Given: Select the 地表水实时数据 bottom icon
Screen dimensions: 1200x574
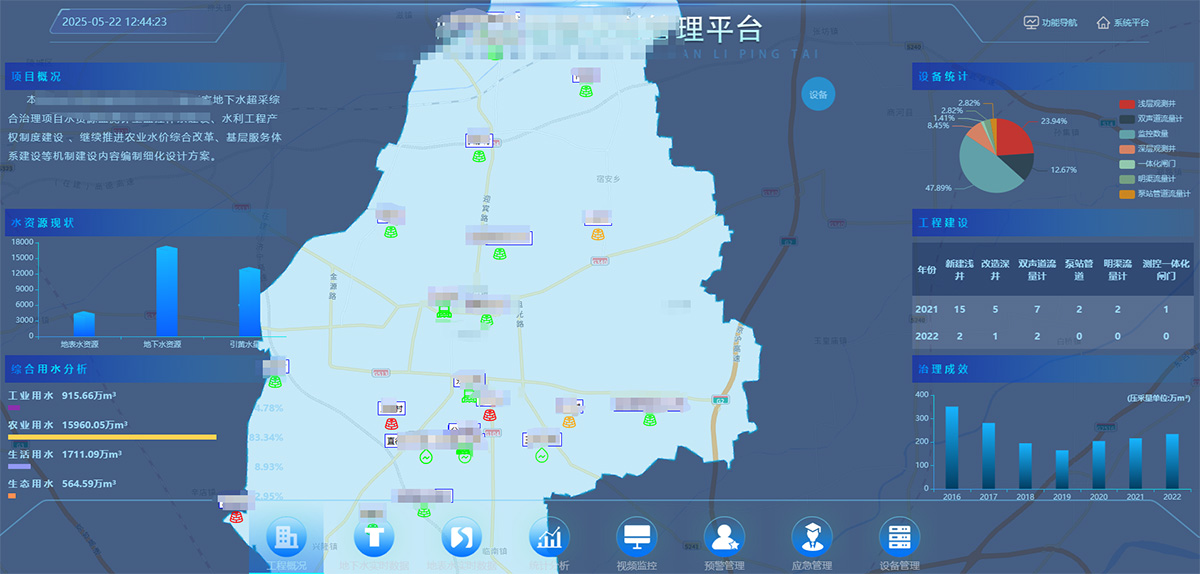Looking at the screenshot, I should click(x=461, y=537).
